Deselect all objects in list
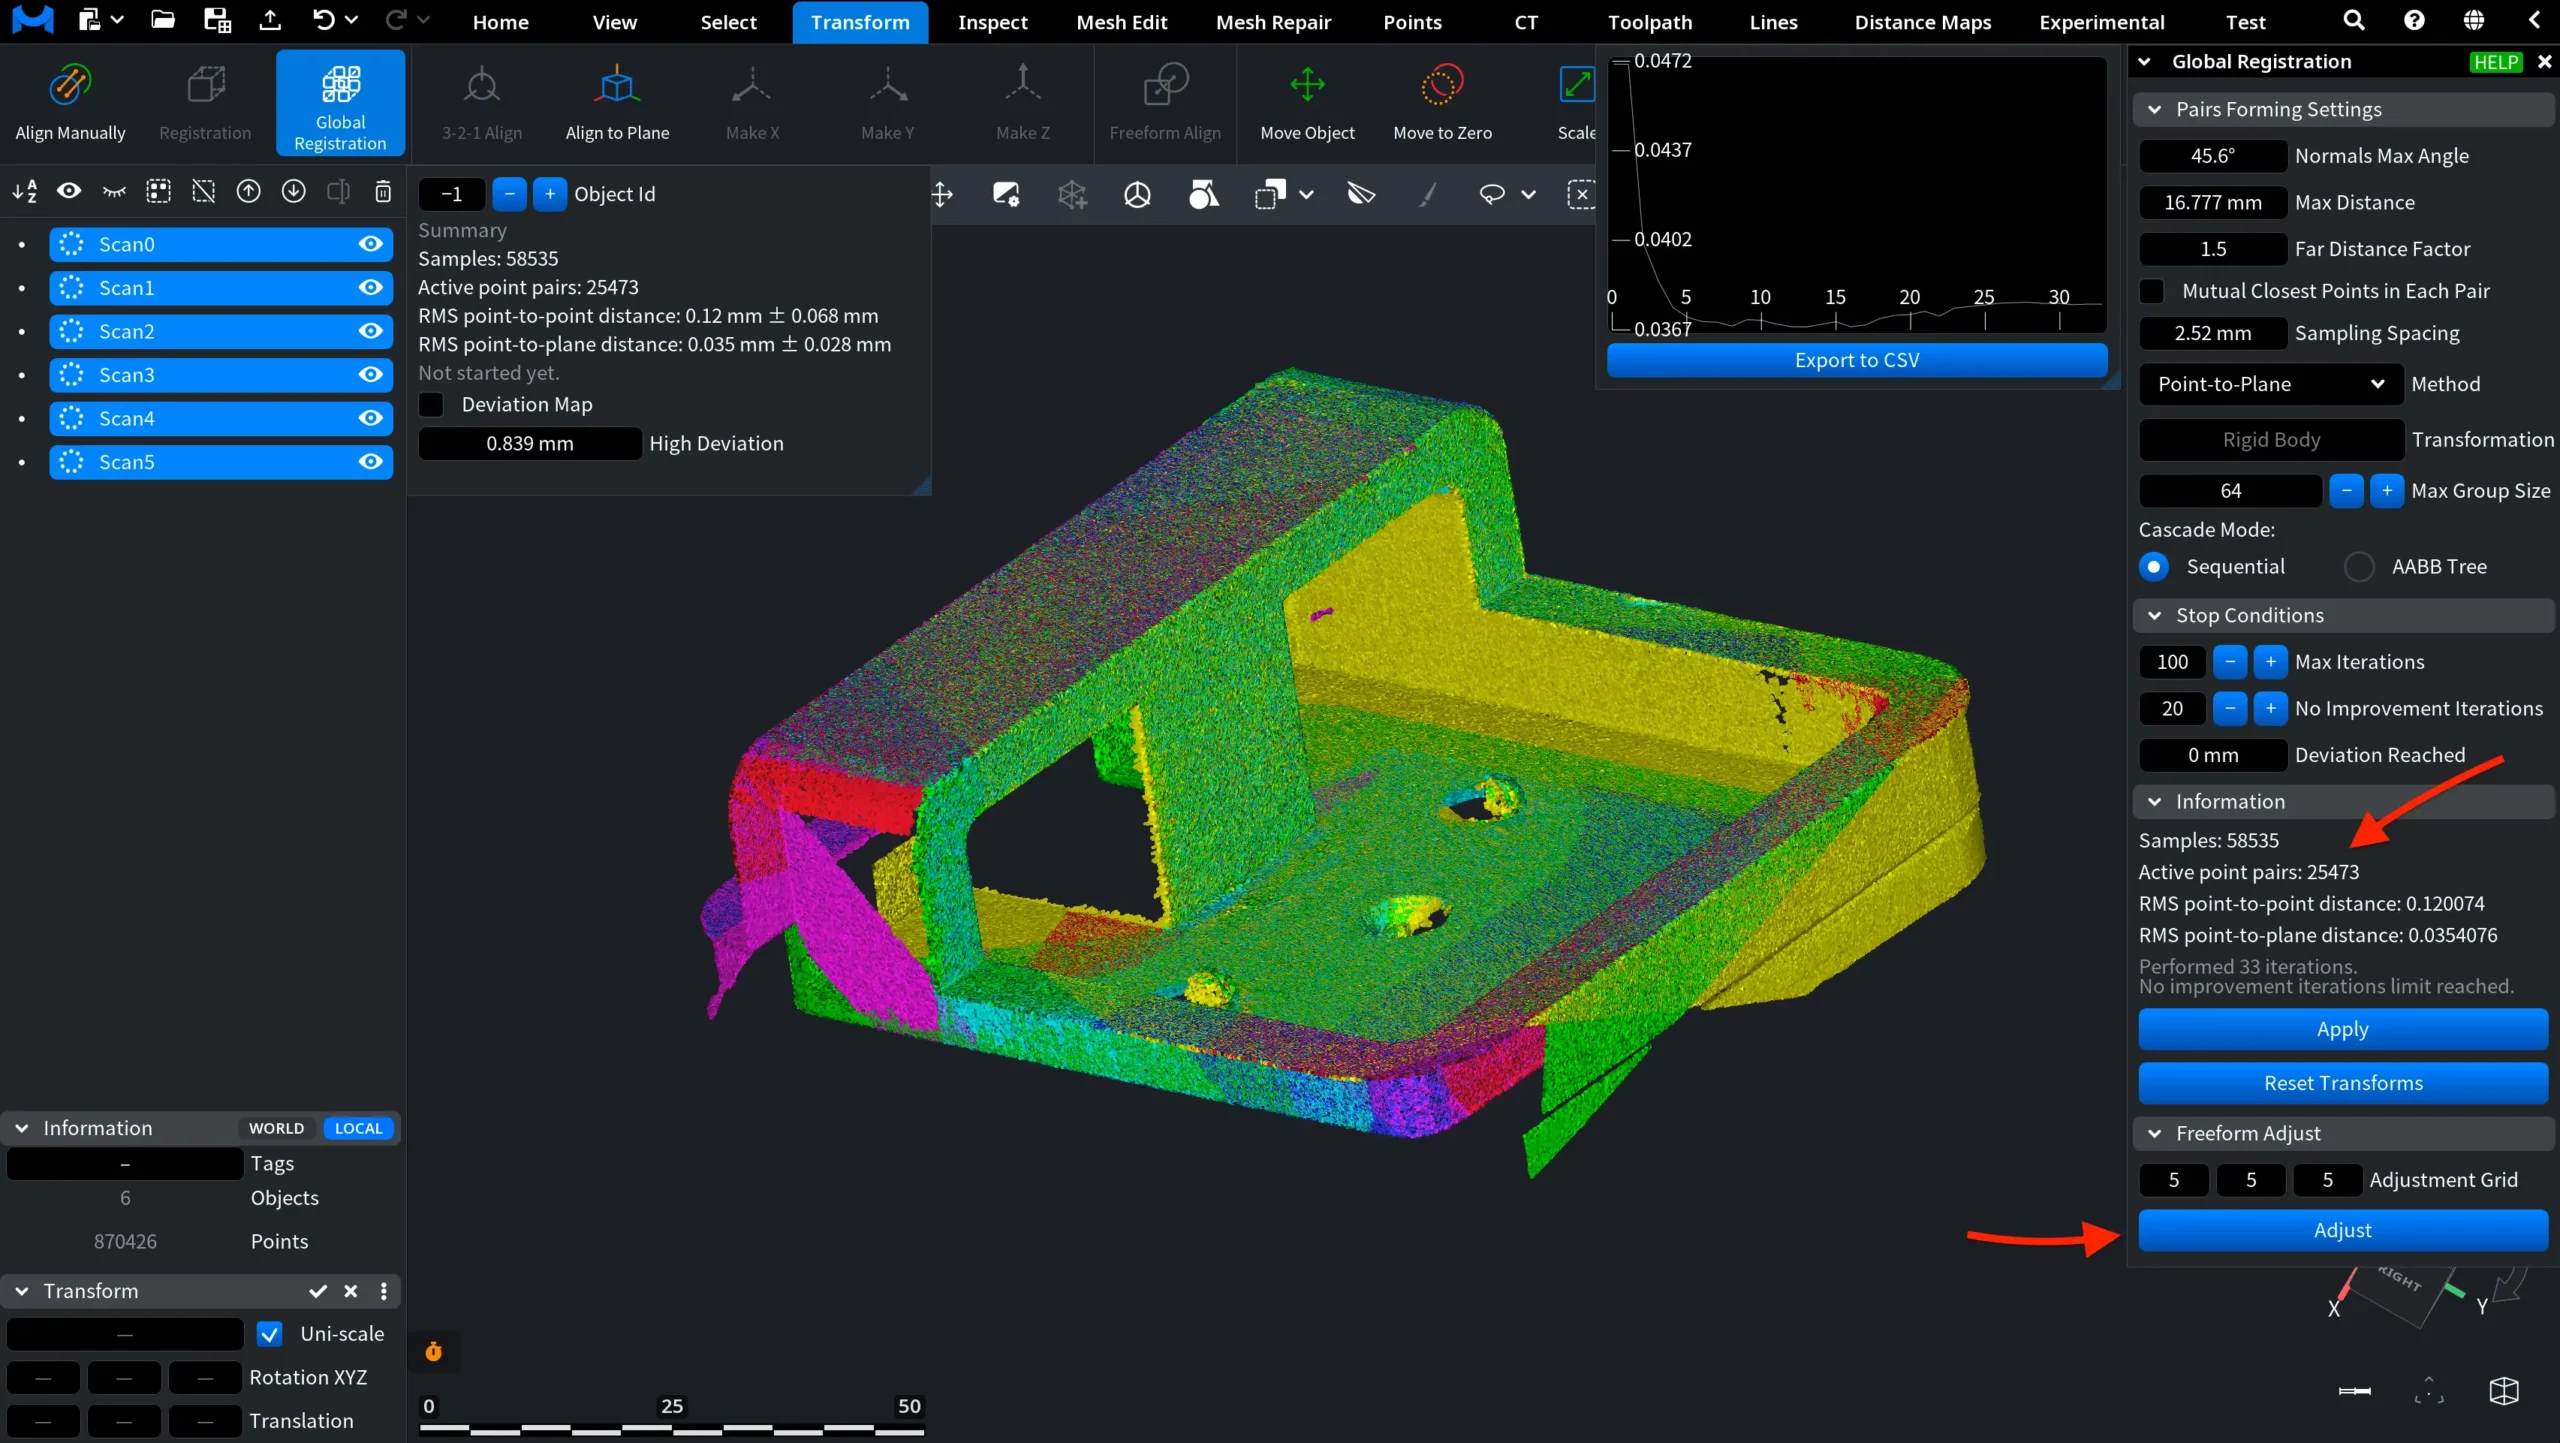Viewport: 2560px width, 1443px height. tap(204, 191)
